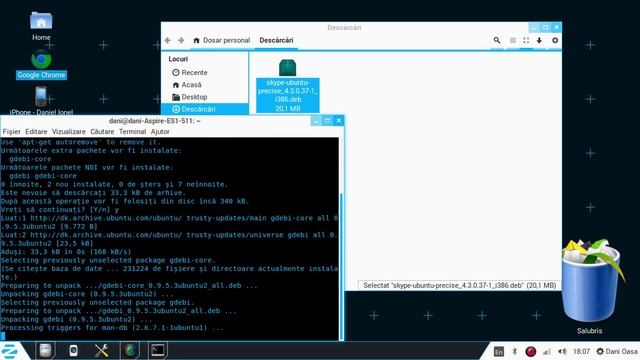
Task: Click the 18:07 clock
Action: (581, 351)
